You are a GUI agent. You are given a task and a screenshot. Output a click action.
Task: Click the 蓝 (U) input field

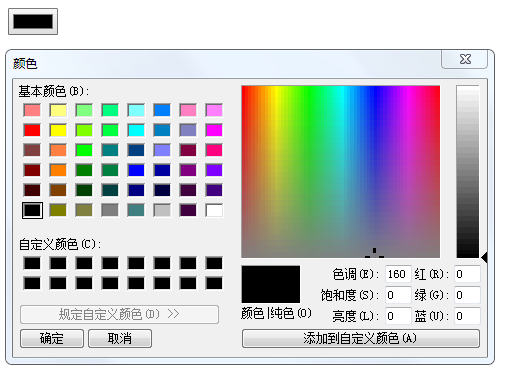tap(467, 316)
